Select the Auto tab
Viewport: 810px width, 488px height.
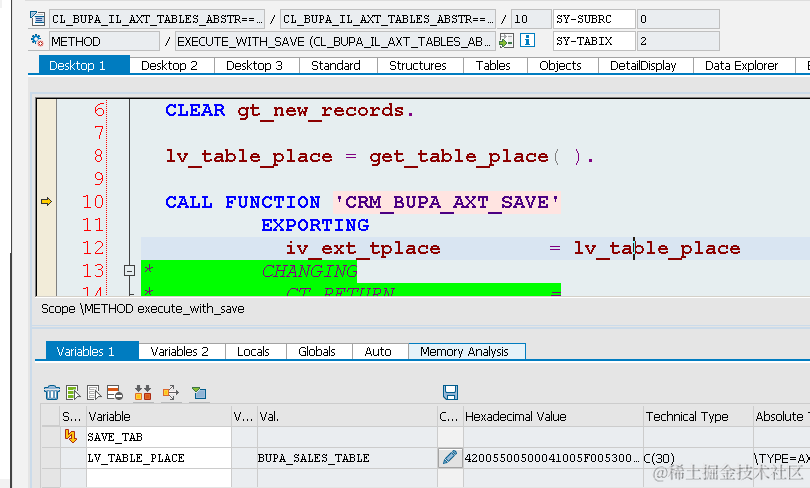click(x=378, y=352)
